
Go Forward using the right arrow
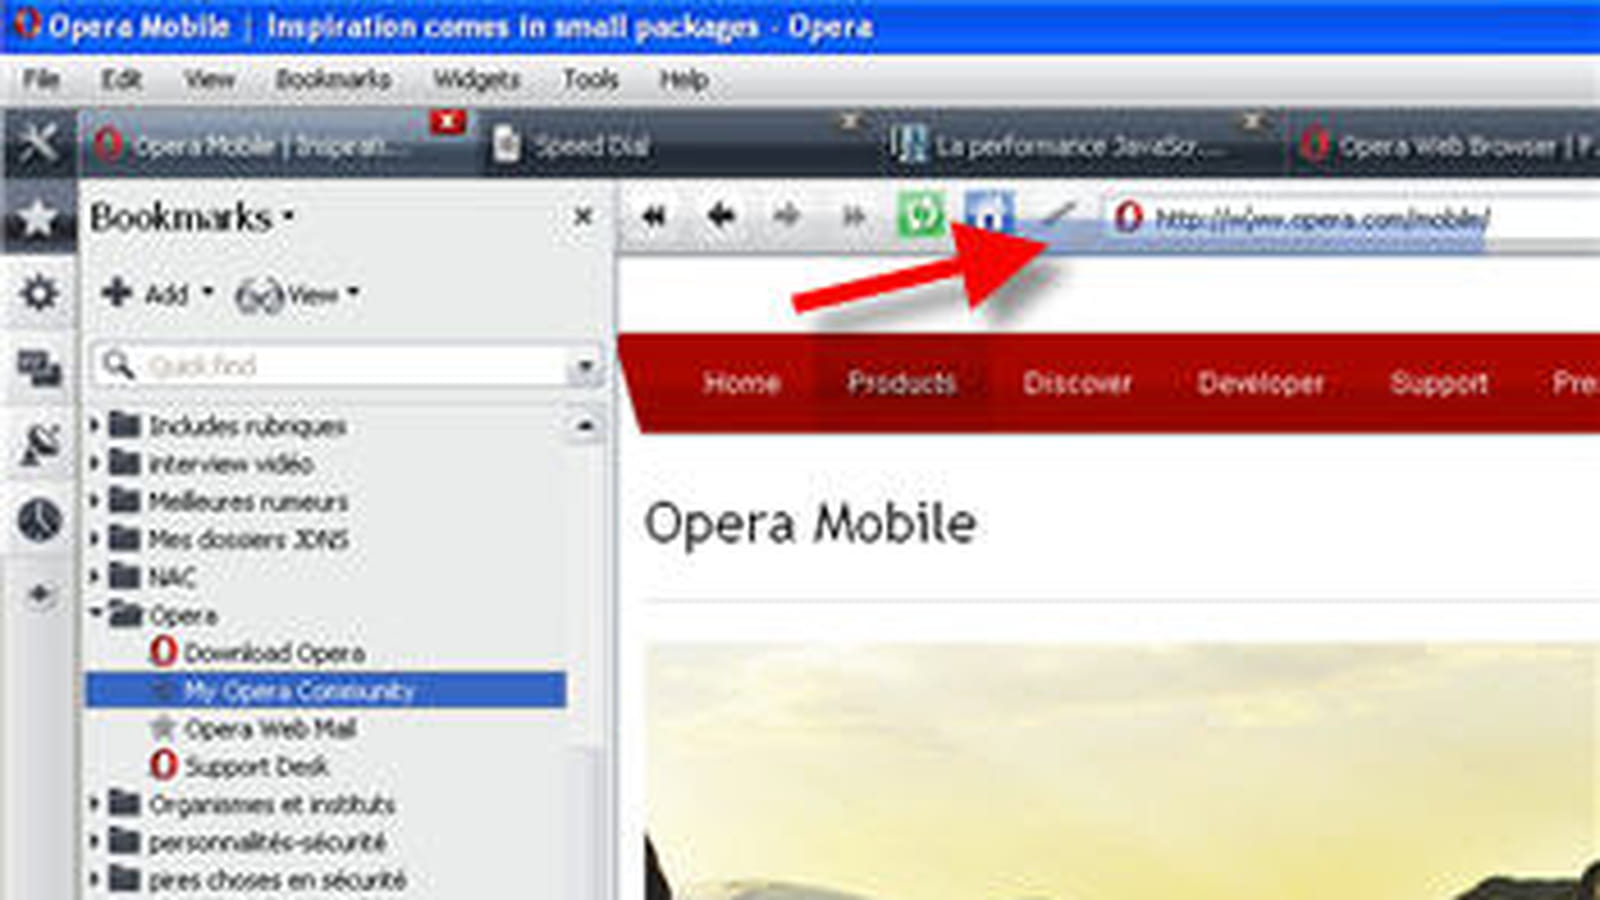pos(787,215)
